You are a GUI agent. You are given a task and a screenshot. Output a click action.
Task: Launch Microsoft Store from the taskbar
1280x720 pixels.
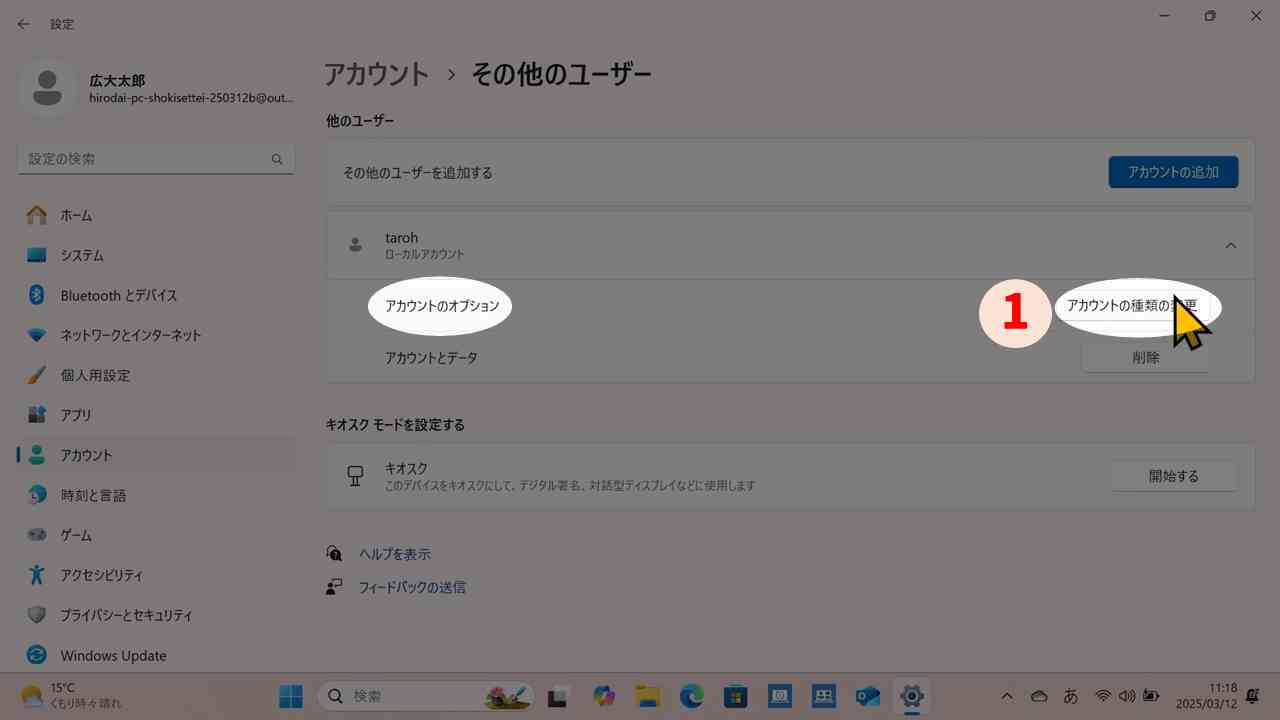736,696
